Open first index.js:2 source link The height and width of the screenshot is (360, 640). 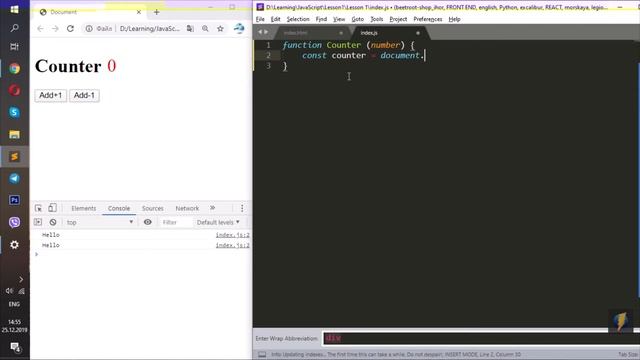pos(233,235)
